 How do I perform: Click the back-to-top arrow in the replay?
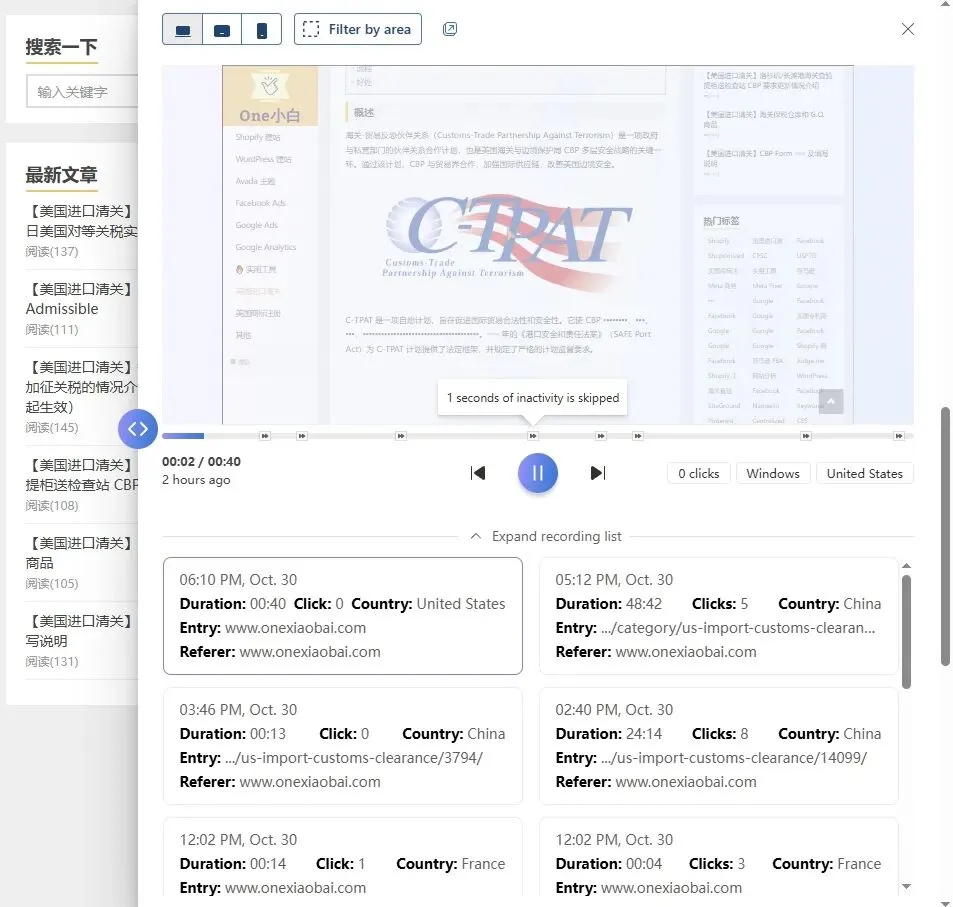click(830, 401)
